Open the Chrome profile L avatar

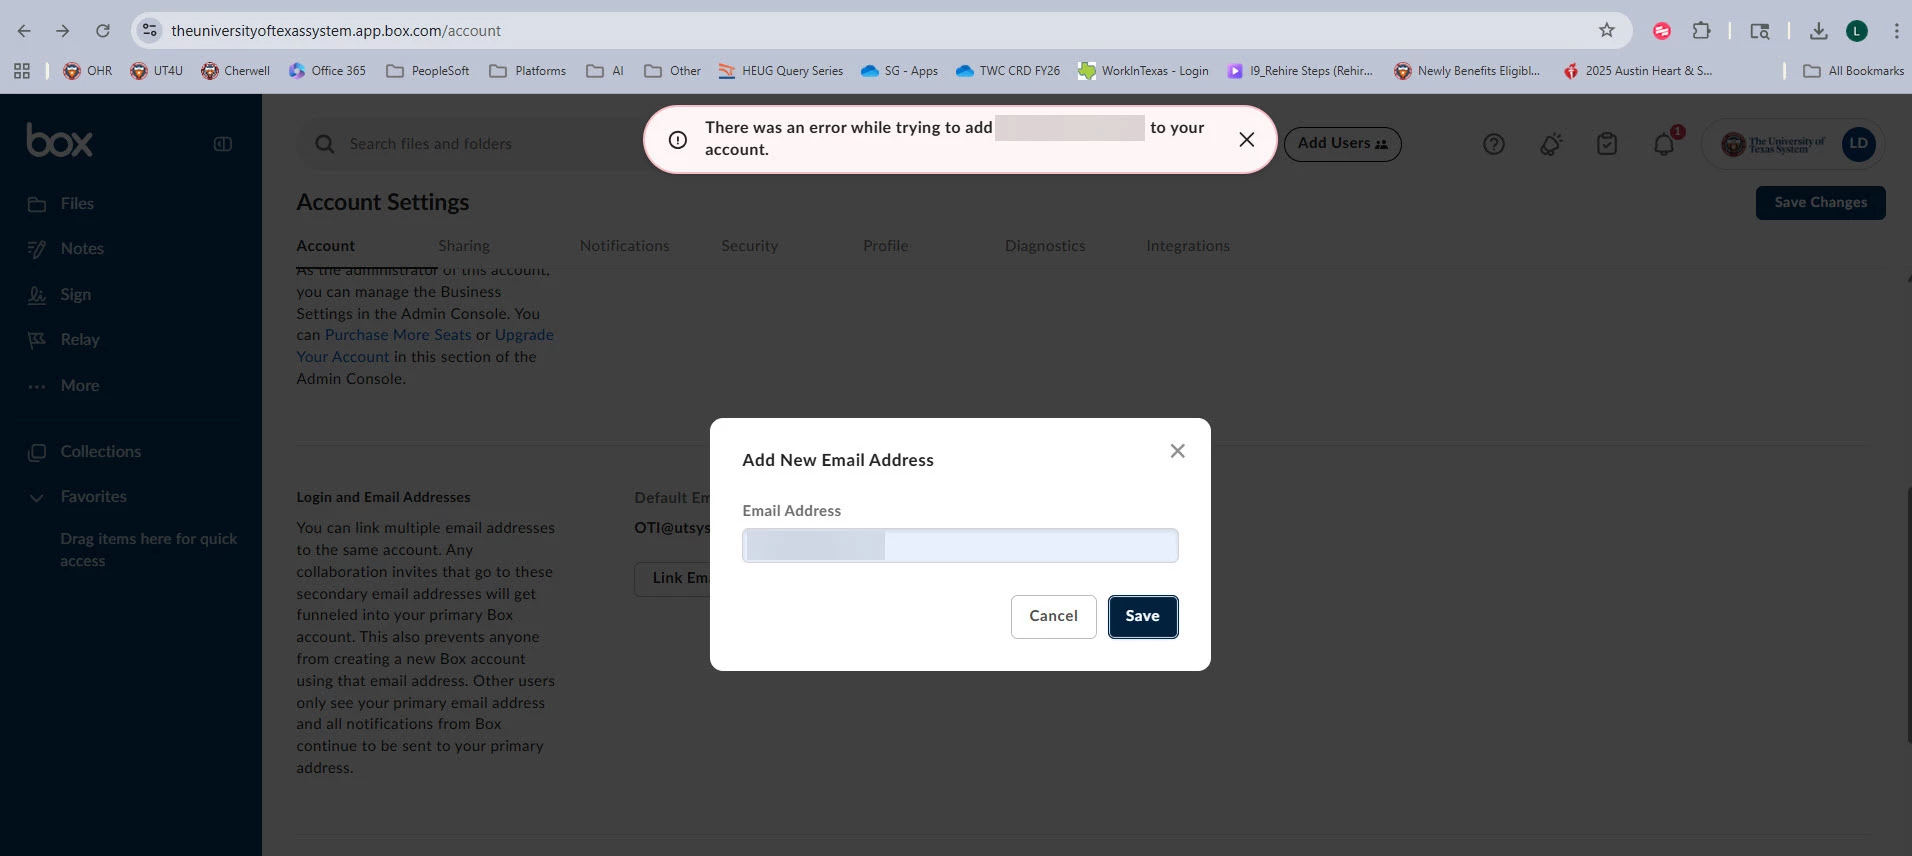point(1856,31)
